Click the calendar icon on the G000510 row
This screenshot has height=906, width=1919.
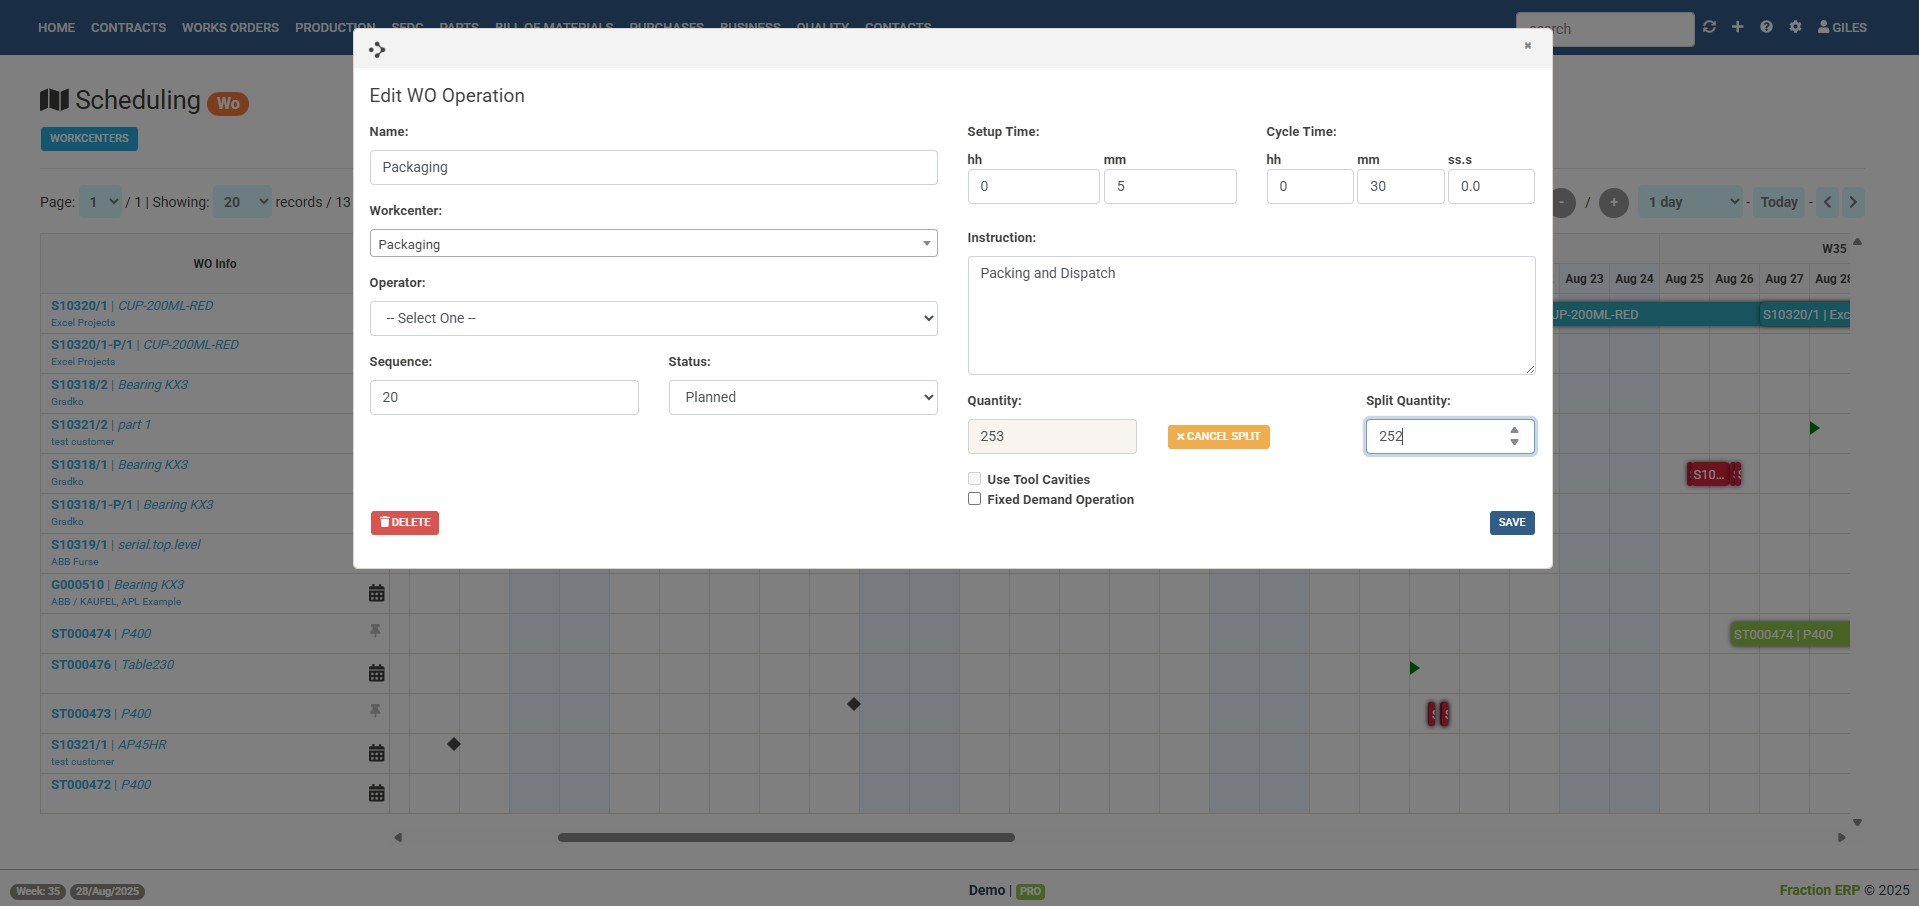[376, 593]
